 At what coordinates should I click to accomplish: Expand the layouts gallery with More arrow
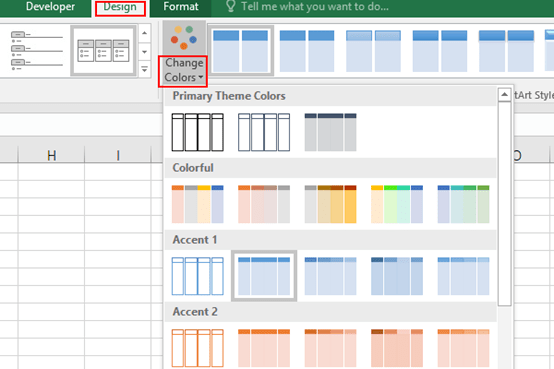[145, 69]
